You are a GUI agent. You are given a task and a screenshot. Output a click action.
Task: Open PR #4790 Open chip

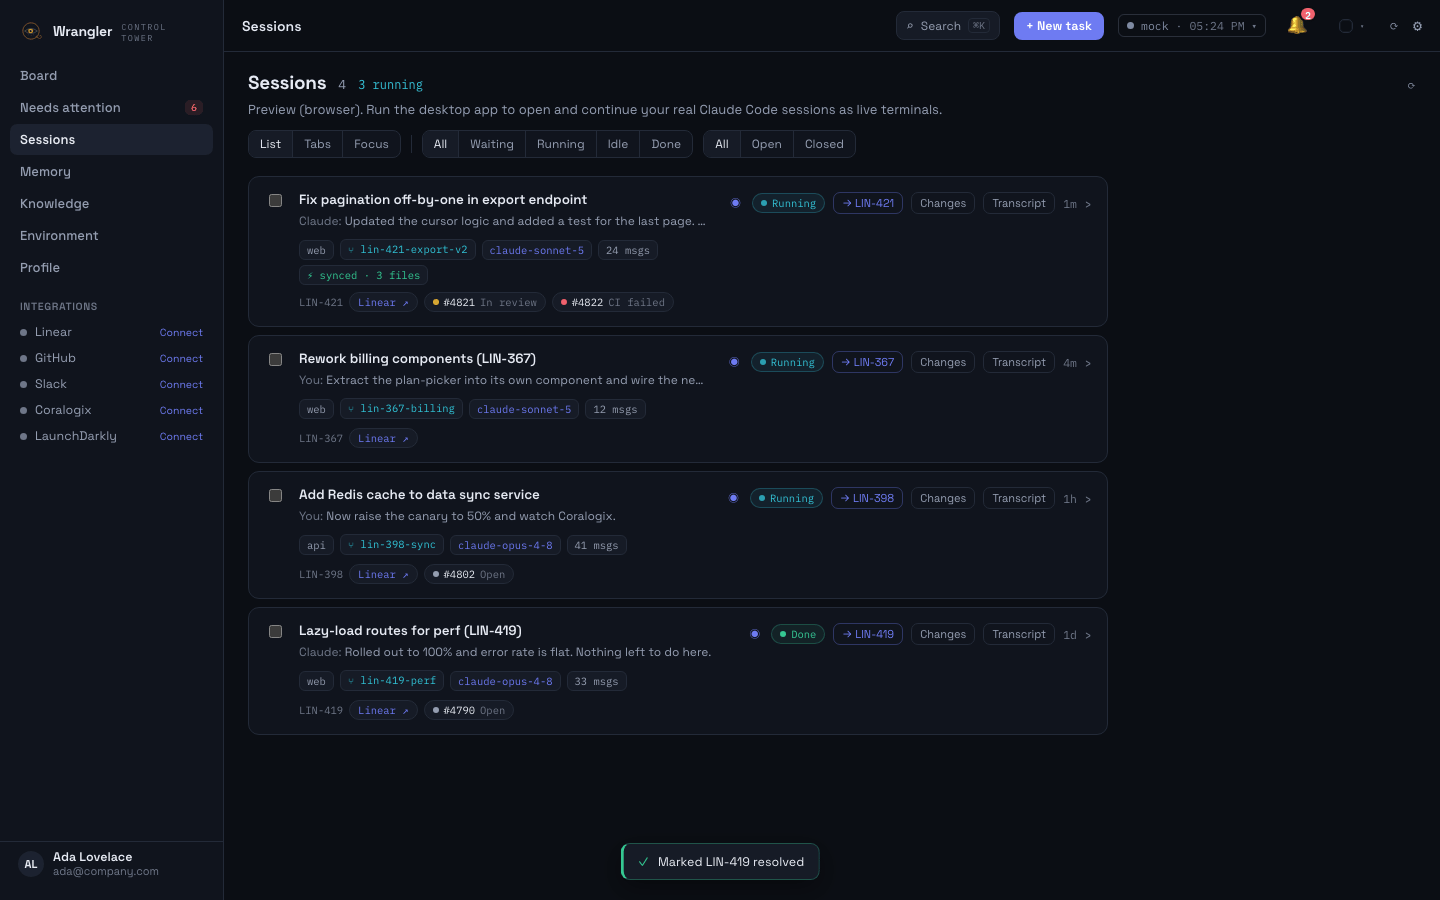click(x=468, y=710)
